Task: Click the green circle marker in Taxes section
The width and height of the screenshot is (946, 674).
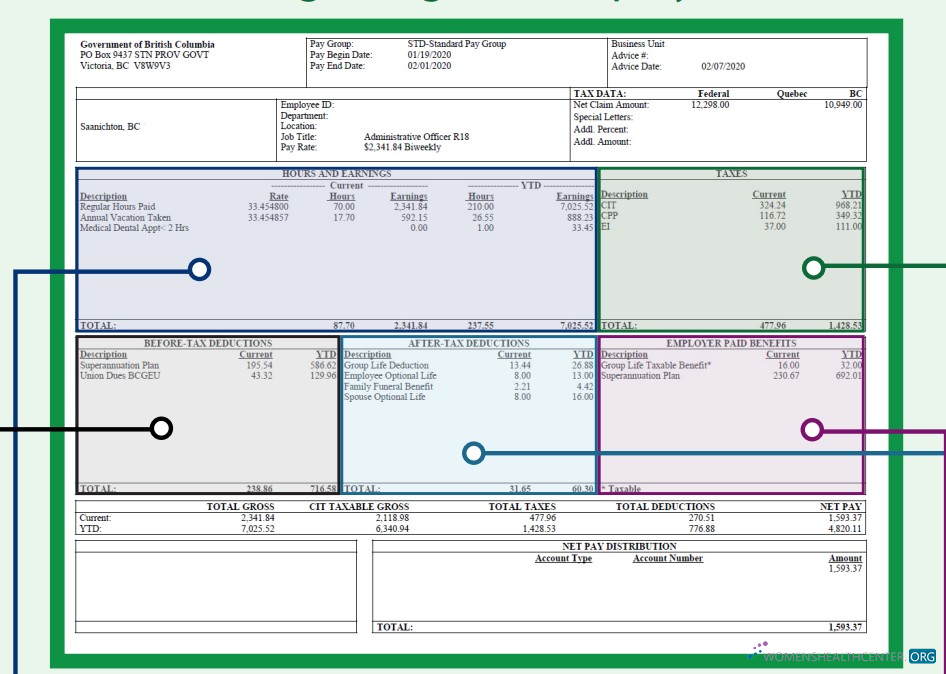Action: pyautogui.click(x=814, y=268)
